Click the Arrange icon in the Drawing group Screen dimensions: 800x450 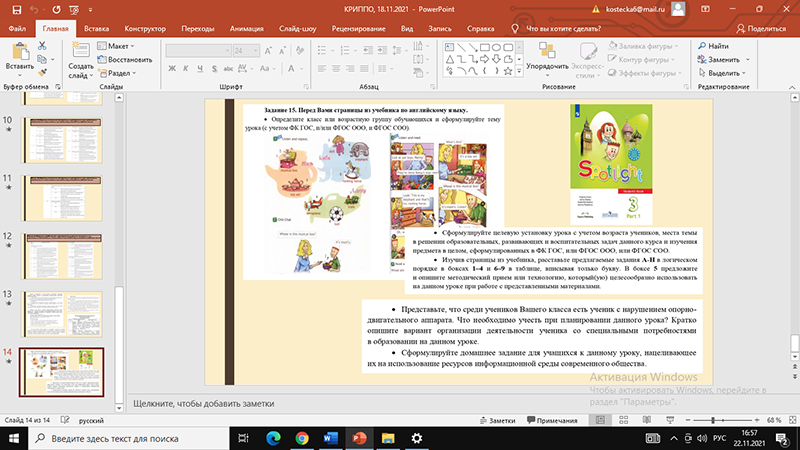point(547,51)
